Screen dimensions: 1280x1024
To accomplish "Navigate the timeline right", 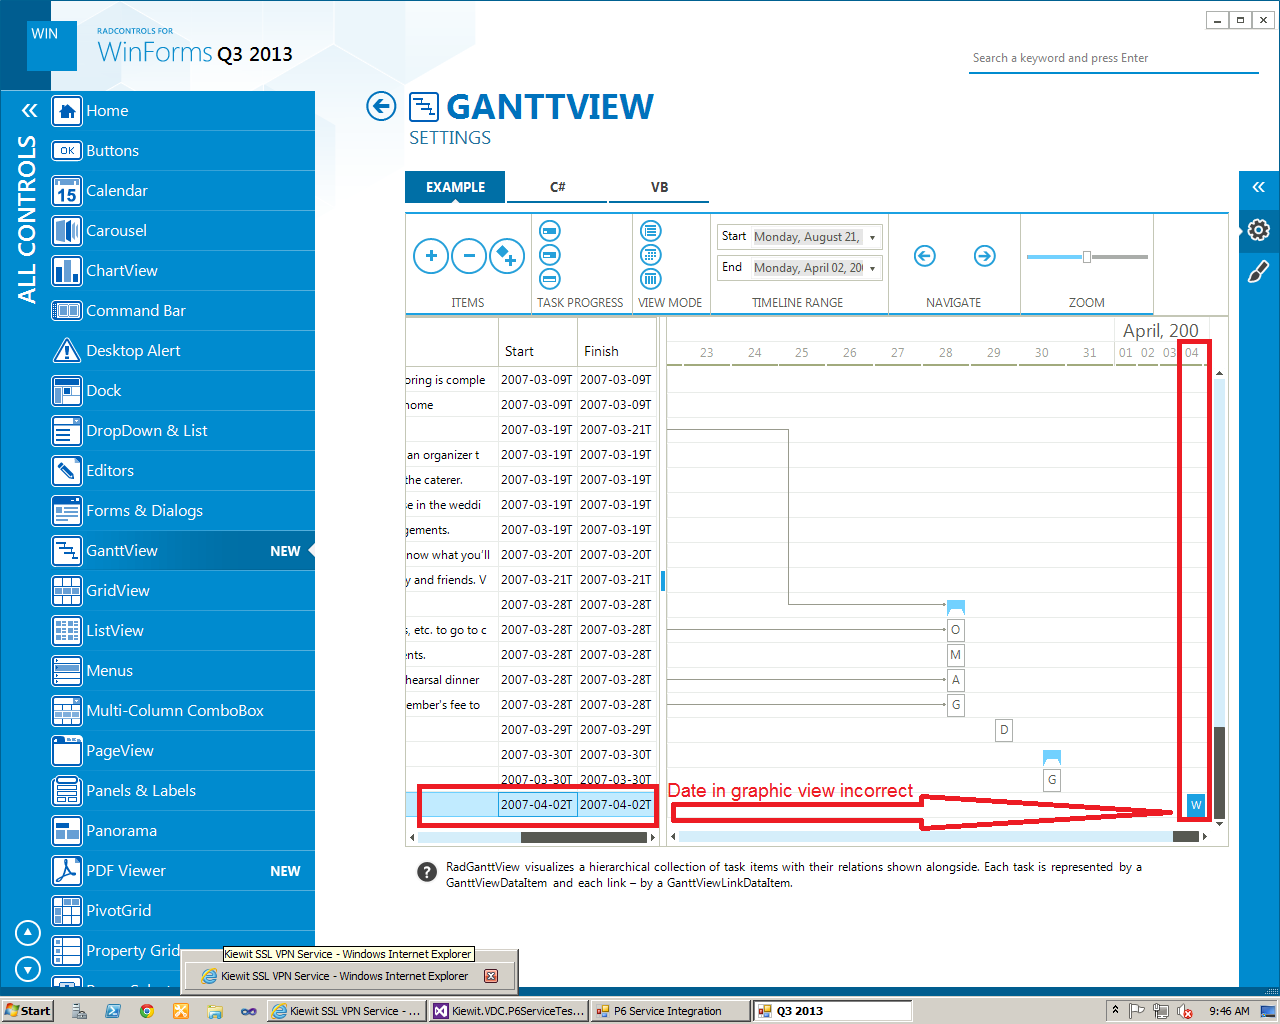I will point(985,256).
